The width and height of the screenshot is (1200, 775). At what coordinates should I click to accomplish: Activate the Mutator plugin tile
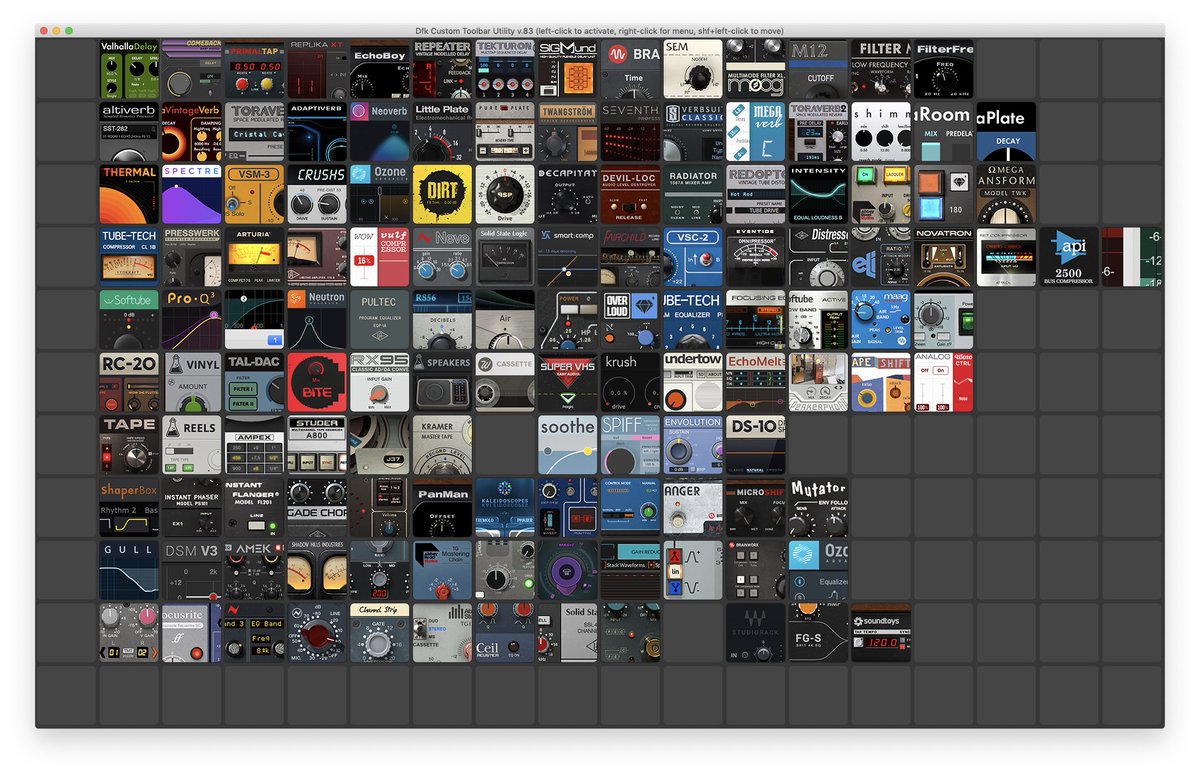coord(818,508)
